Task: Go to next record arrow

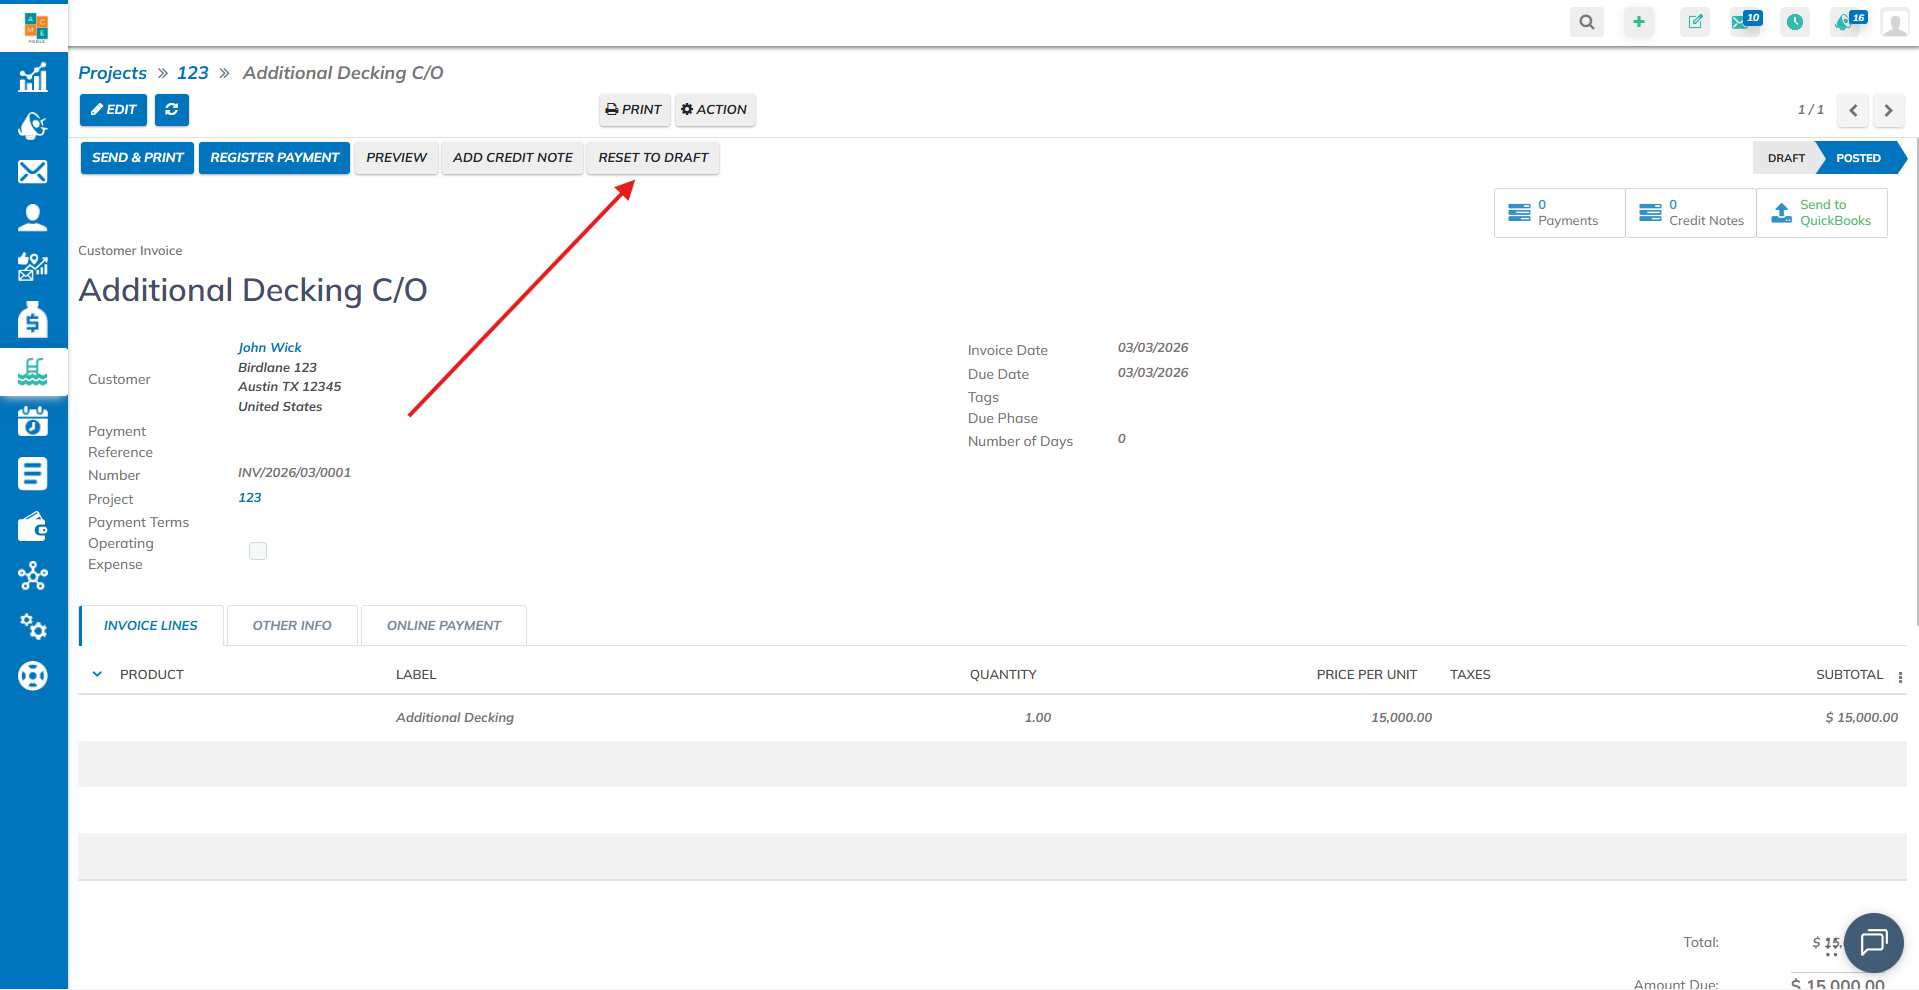Action: click(1888, 110)
